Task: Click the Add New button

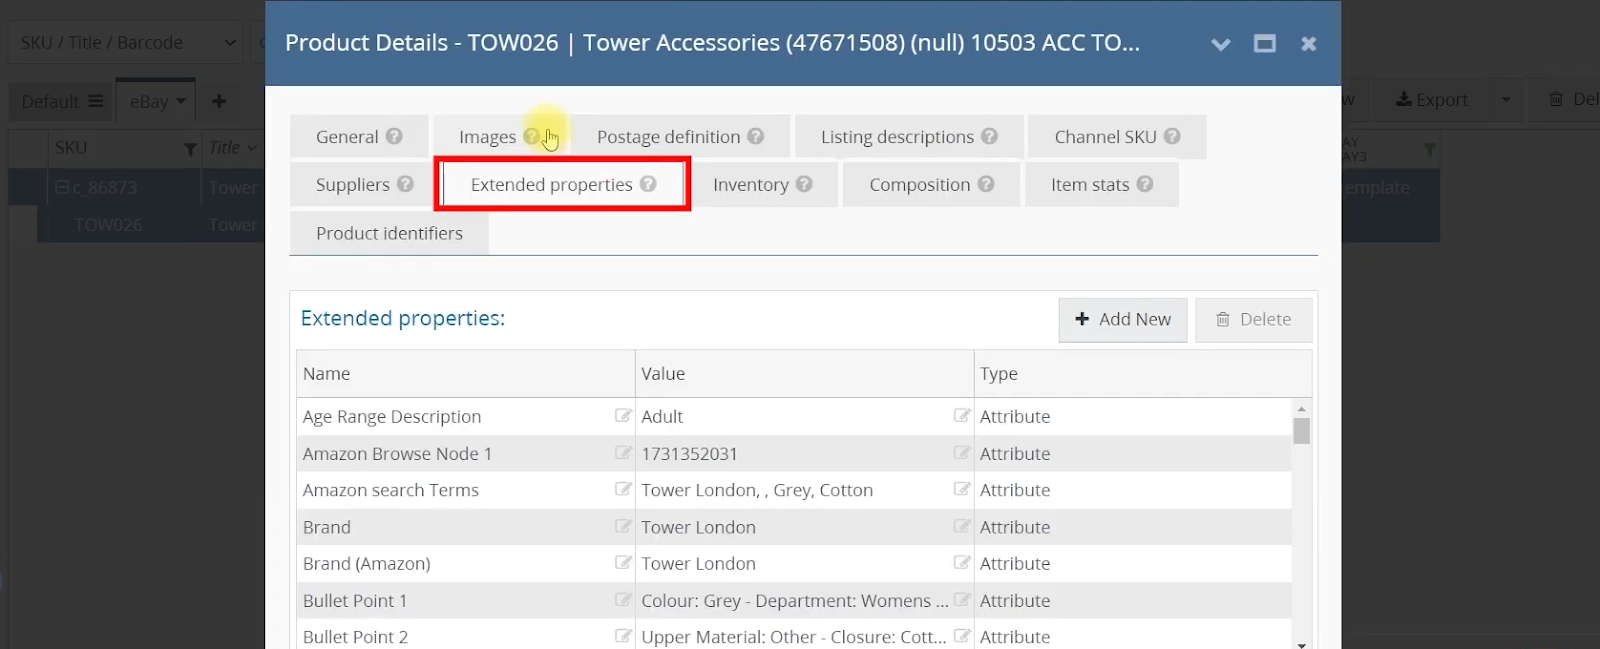Action: click(1123, 319)
